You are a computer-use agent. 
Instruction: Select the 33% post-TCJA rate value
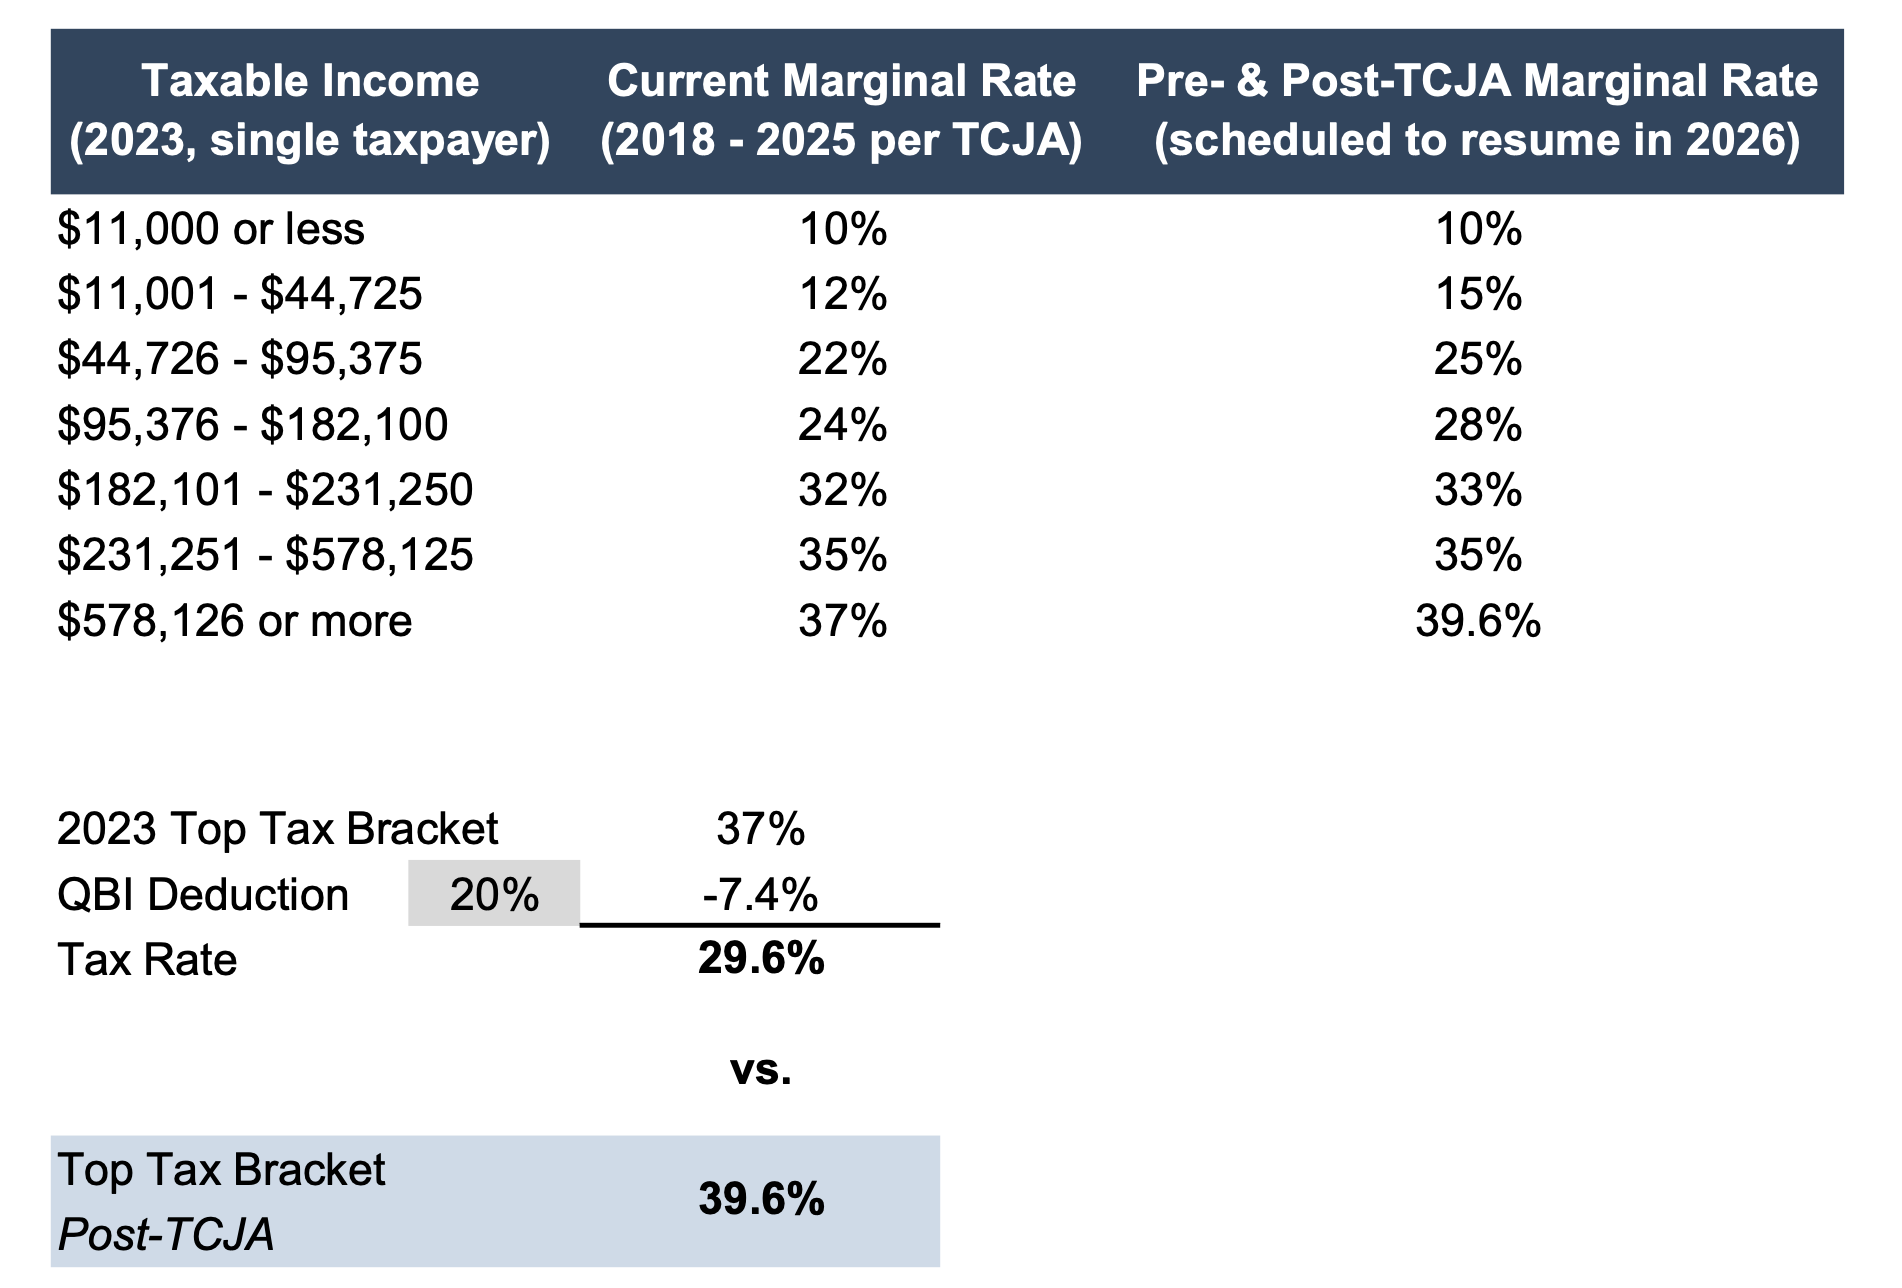(x=1477, y=490)
